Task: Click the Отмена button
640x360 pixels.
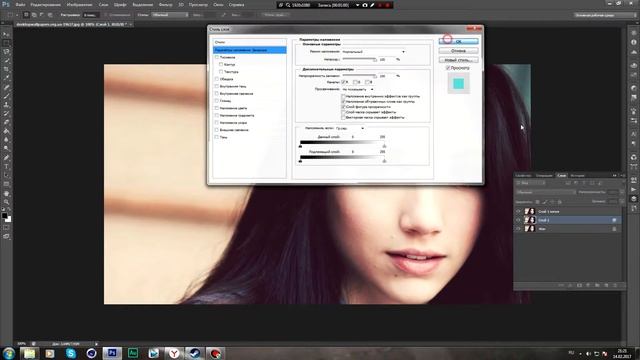Action: pos(458,51)
